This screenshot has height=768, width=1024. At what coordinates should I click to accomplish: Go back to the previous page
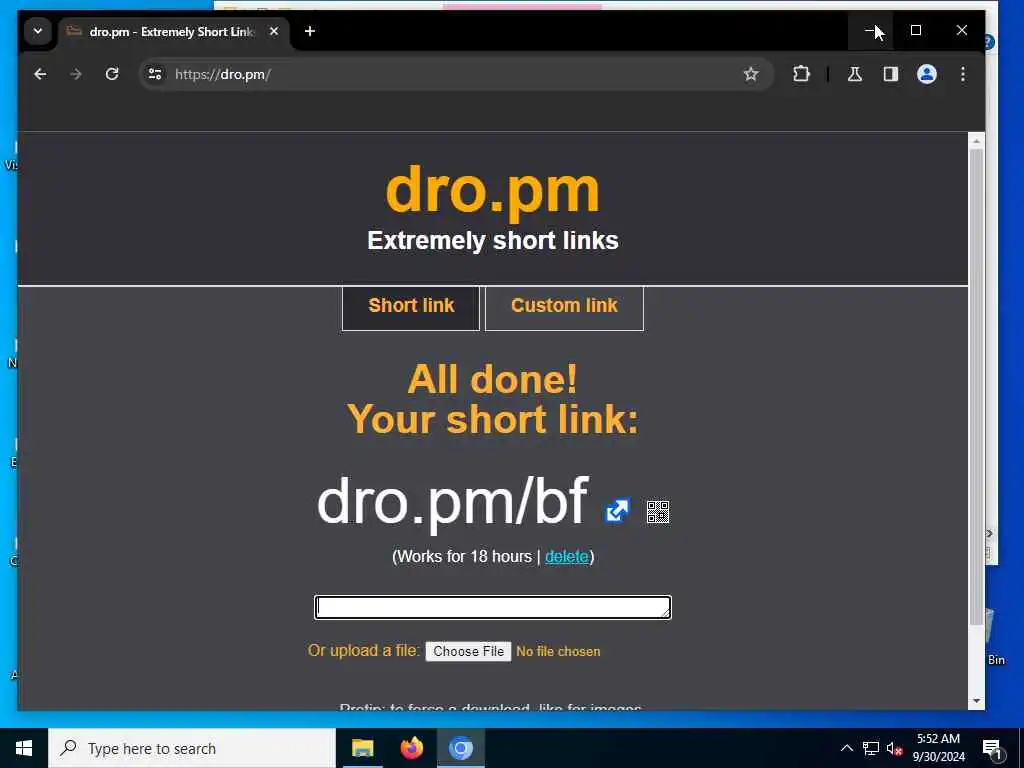pos(40,74)
